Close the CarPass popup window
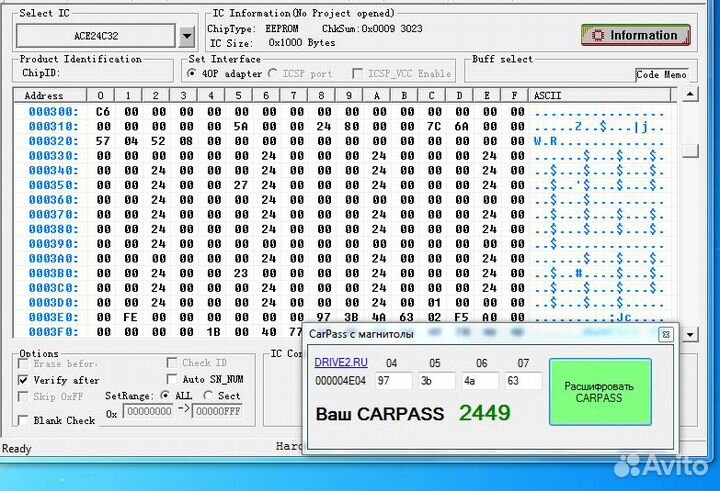The width and height of the screenshot is (720, 491). [665, 335]
